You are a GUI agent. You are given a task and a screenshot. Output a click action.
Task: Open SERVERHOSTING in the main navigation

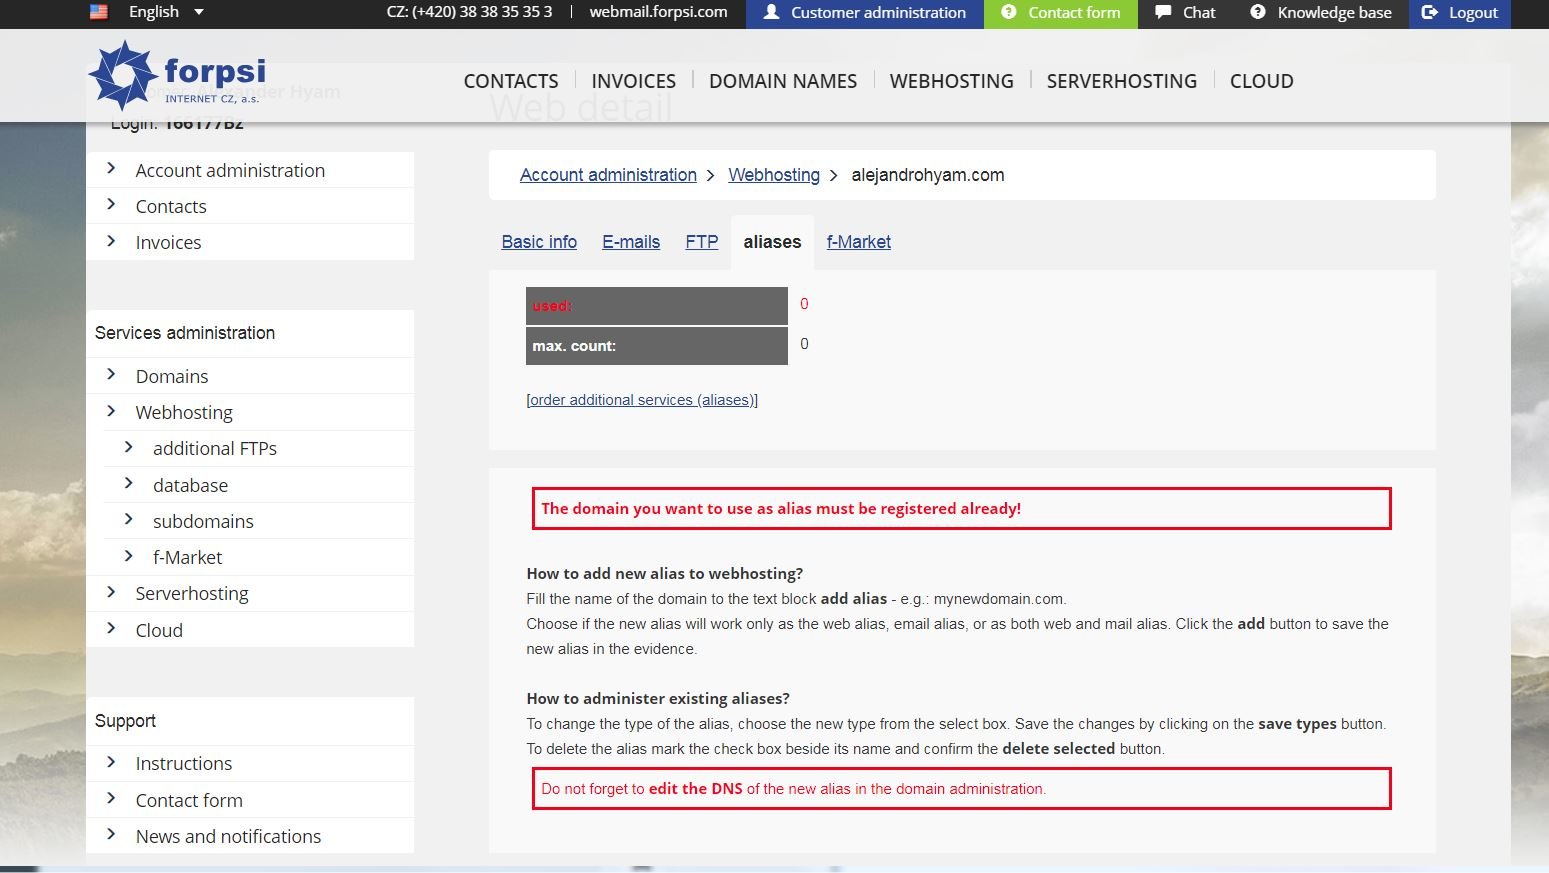coord(1122,81)
